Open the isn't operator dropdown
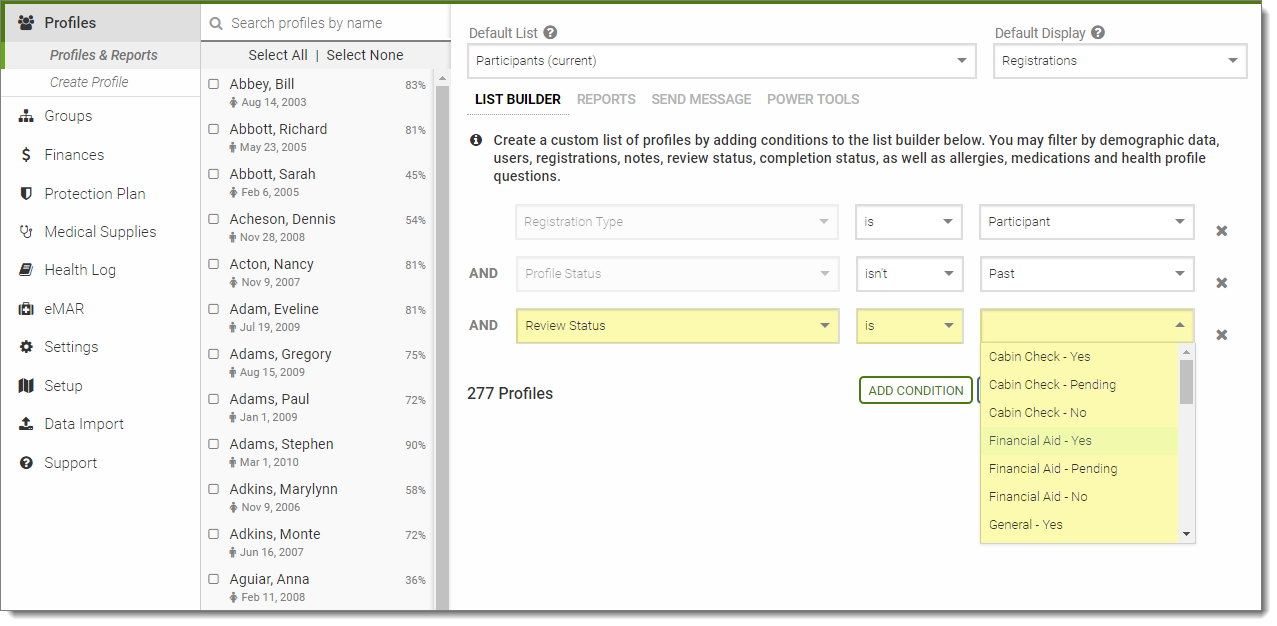This screenshot has width=1277, height=626. click(x=908, y=274)
